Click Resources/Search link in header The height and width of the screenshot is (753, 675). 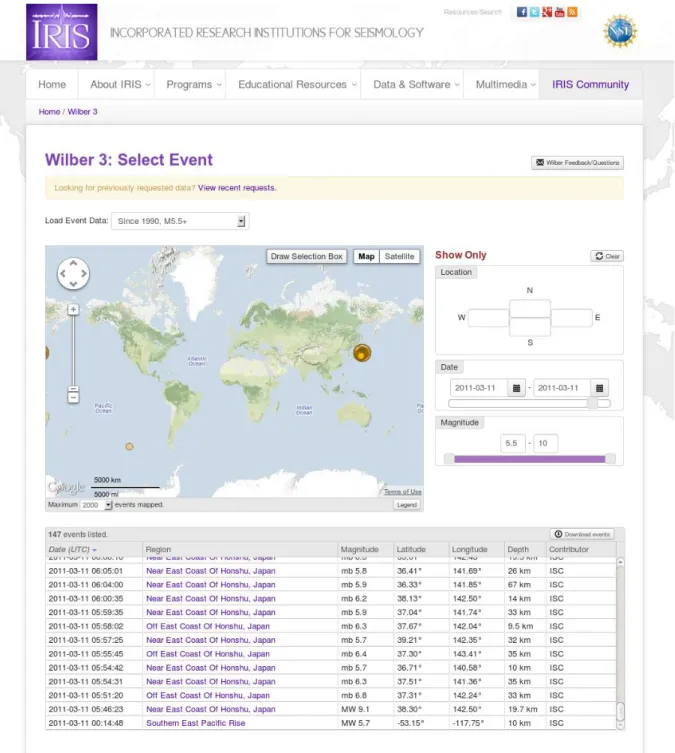pos(472,12)
